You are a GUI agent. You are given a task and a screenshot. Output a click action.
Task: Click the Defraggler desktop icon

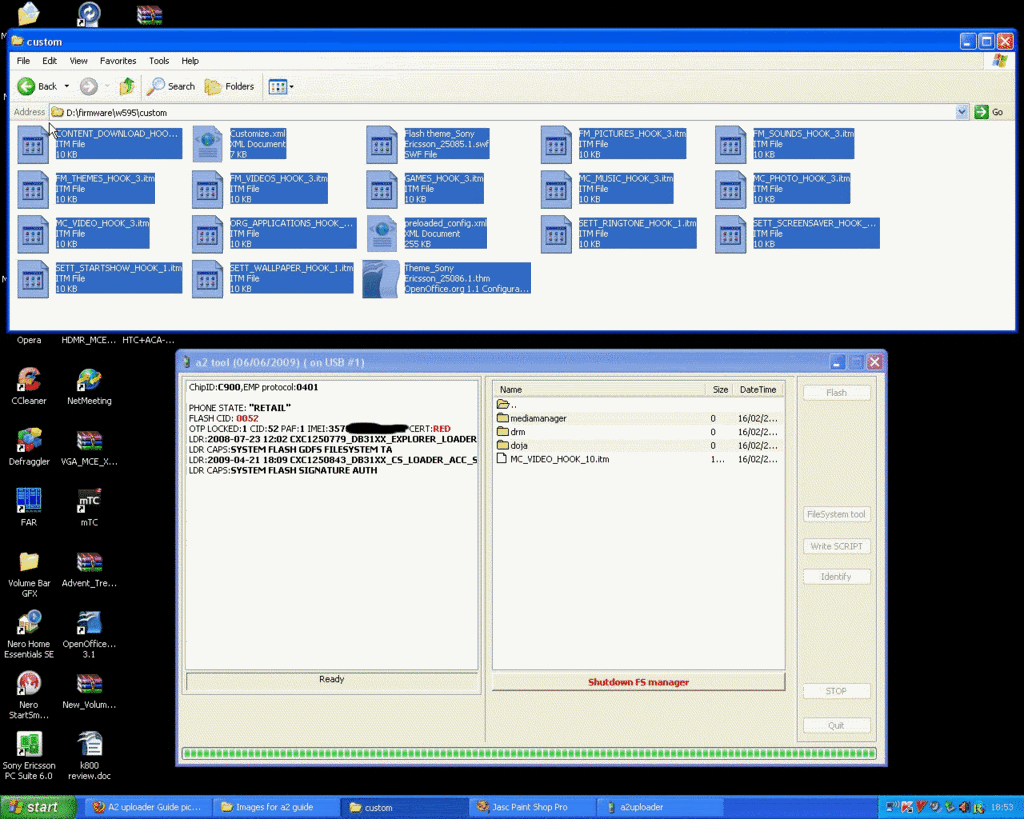[x=29, y=441]
